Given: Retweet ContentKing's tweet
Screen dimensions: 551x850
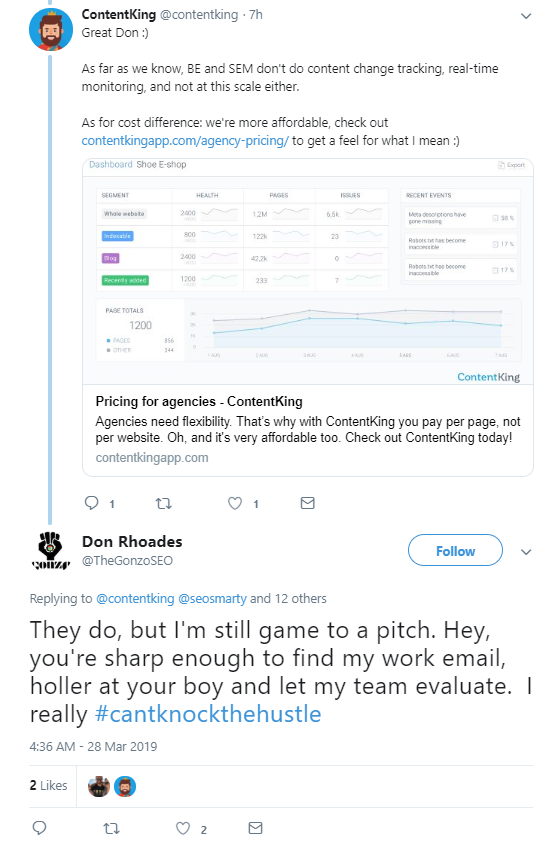Looking at the screenshot, I should (x=163, y=503).
